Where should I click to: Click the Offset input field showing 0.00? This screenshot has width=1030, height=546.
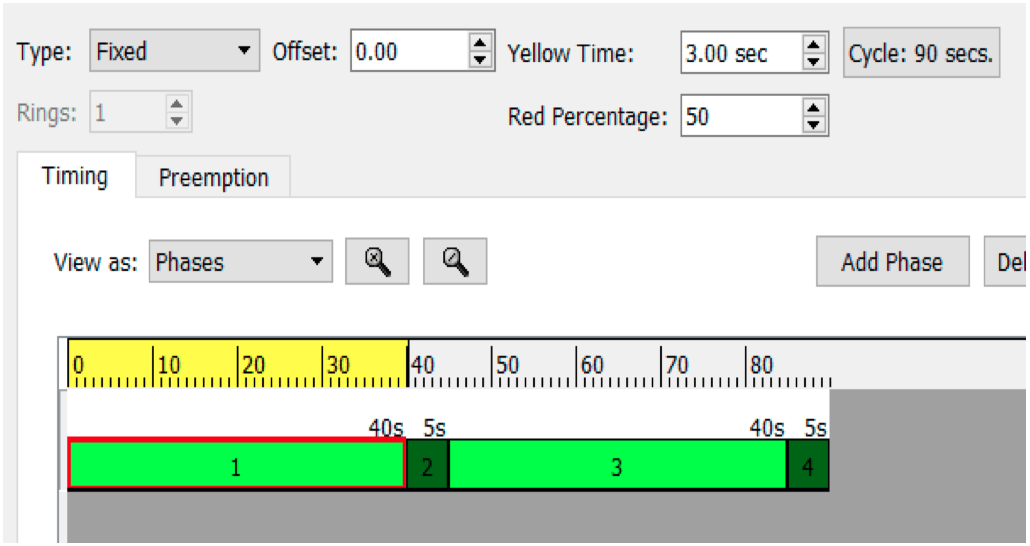pos(410,51)
